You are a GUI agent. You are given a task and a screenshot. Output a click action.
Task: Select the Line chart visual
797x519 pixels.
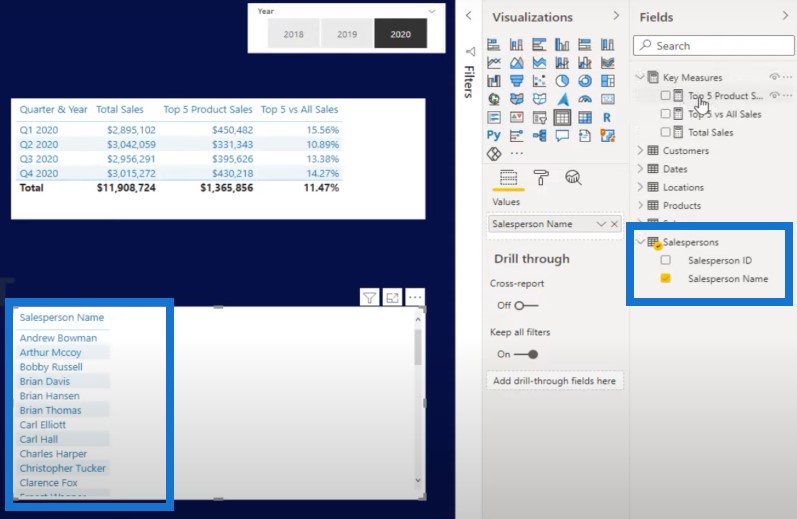coord(494,63)
